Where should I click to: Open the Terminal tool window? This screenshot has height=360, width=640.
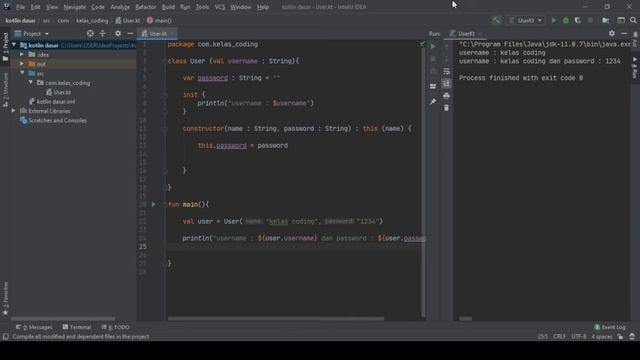(x=77, y=327)
